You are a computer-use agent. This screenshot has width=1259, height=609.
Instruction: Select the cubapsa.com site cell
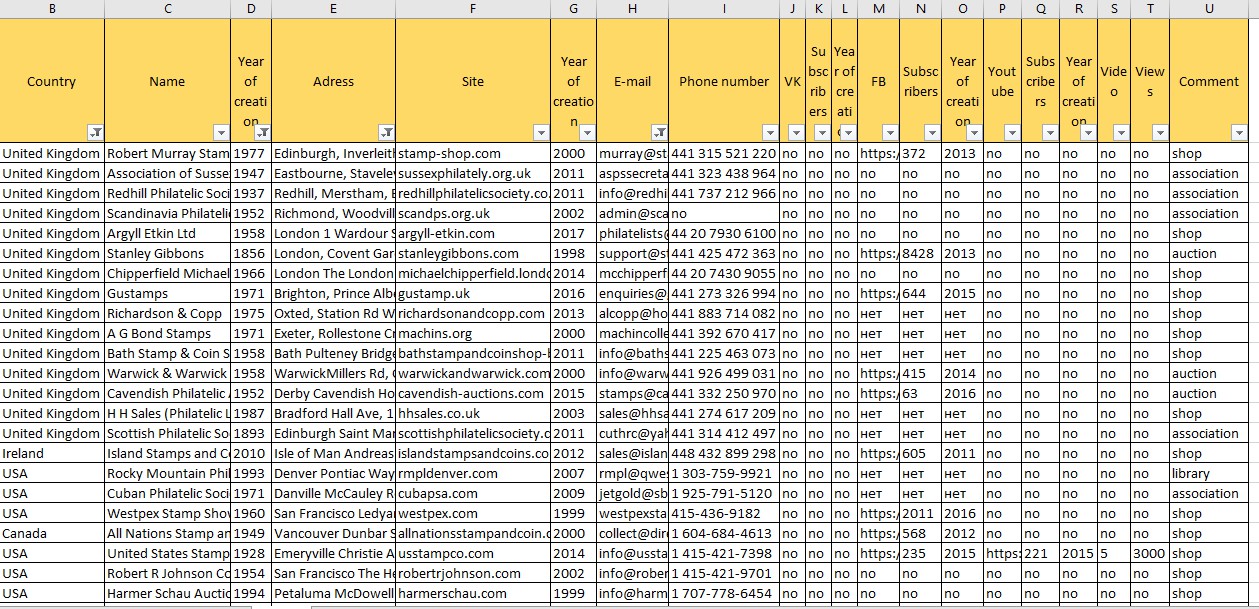coord(473,494)
